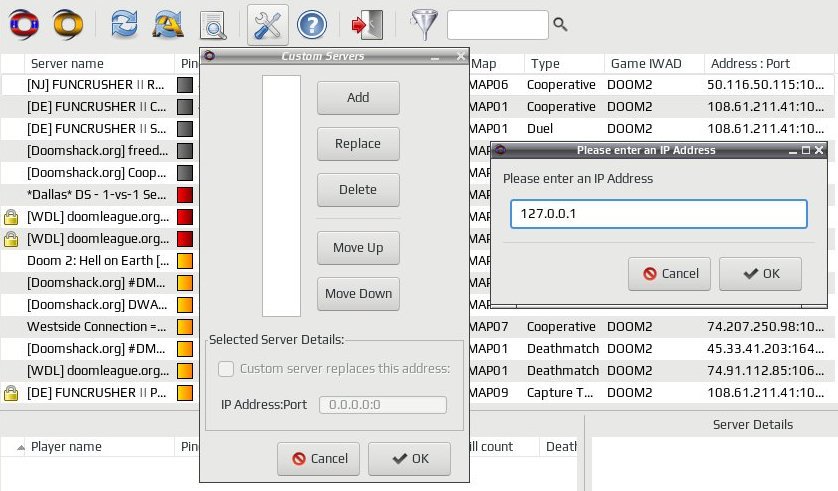Viewport: 838px width, 491px height.
Task: Click the Move Down button
Action: coord(358,294)
